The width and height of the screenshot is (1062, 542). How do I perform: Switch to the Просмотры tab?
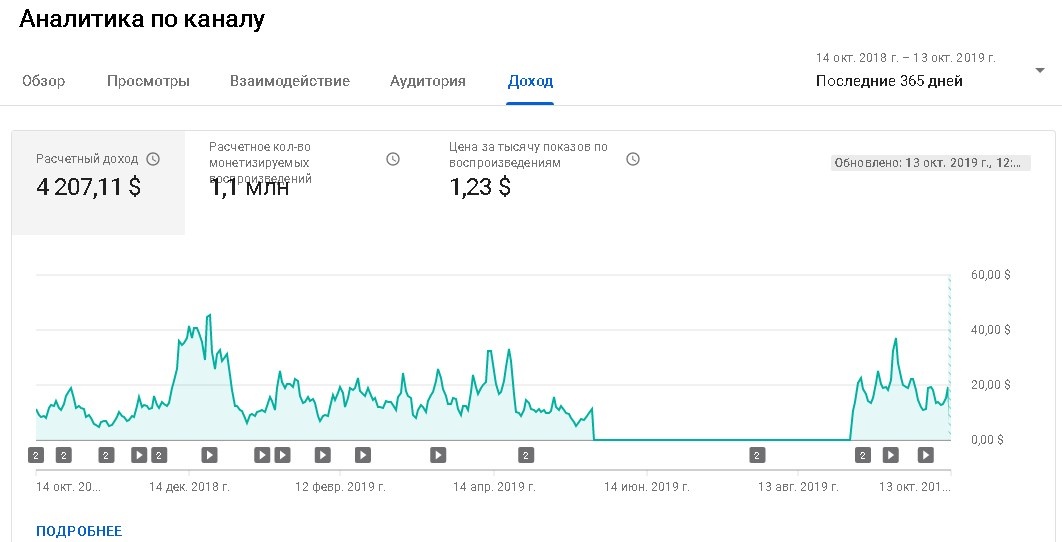pyautogui.click(x=148, y=81)
